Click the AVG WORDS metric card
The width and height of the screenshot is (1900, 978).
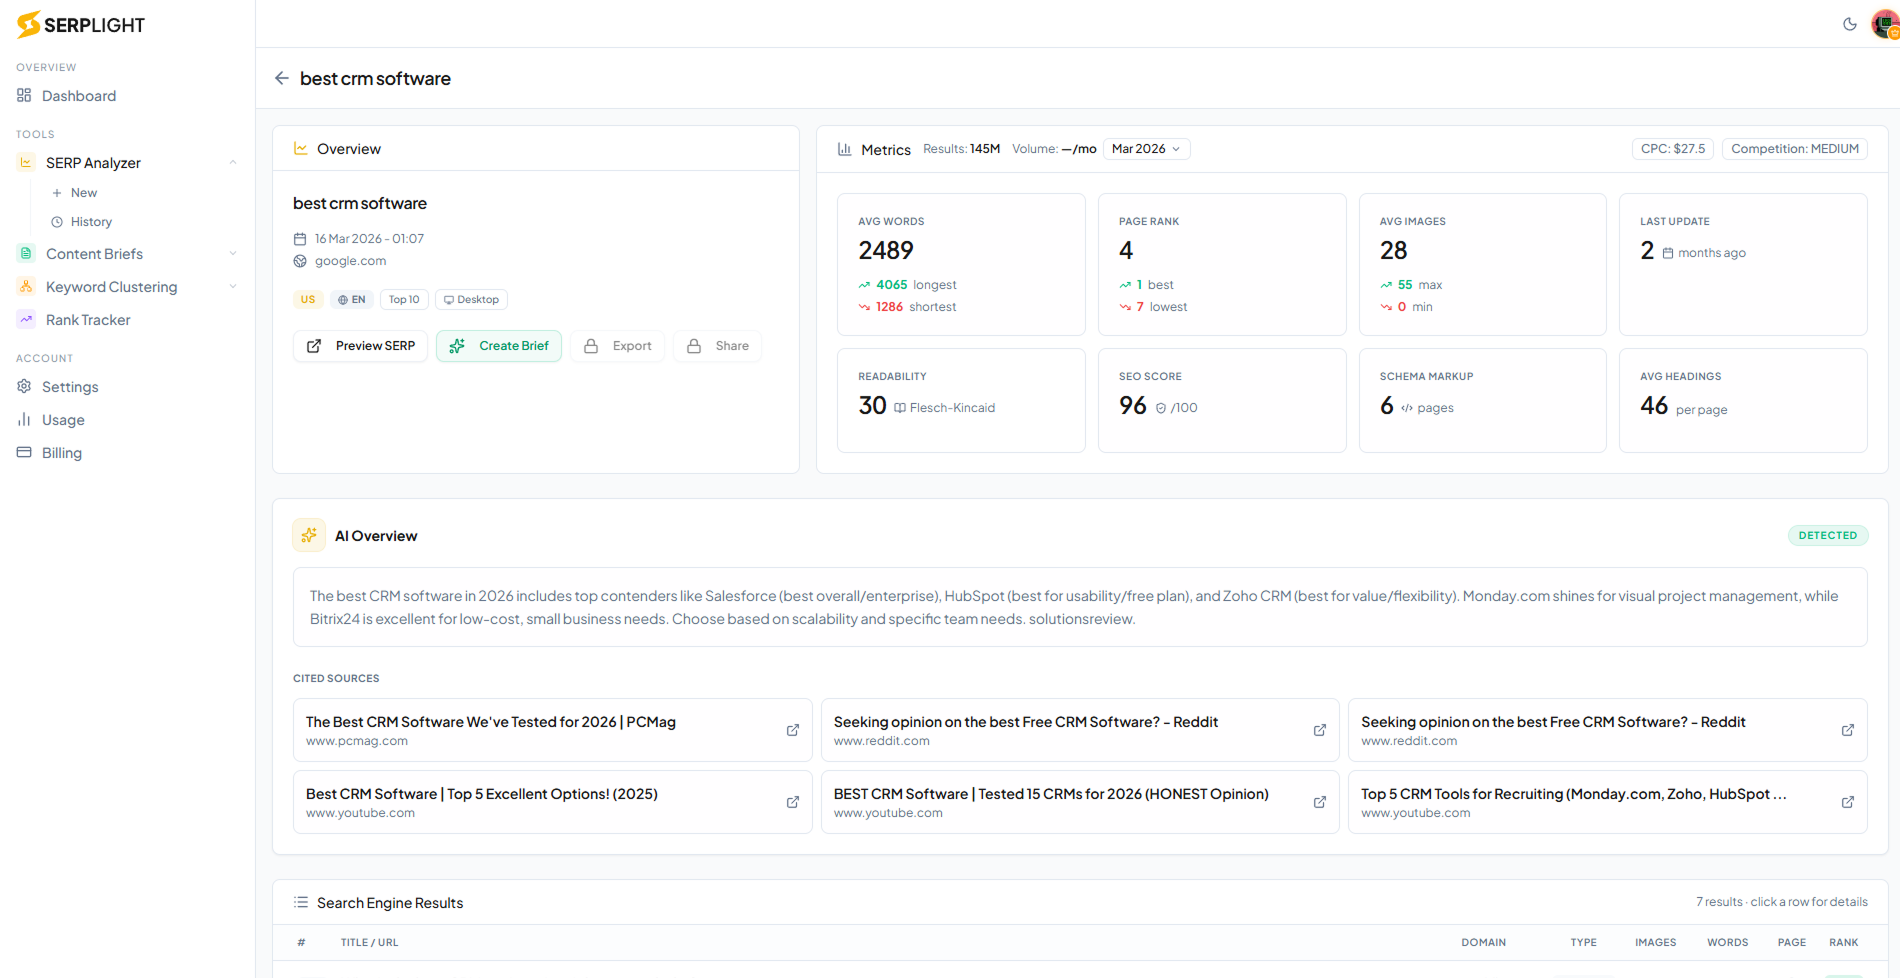click(961, 265)
